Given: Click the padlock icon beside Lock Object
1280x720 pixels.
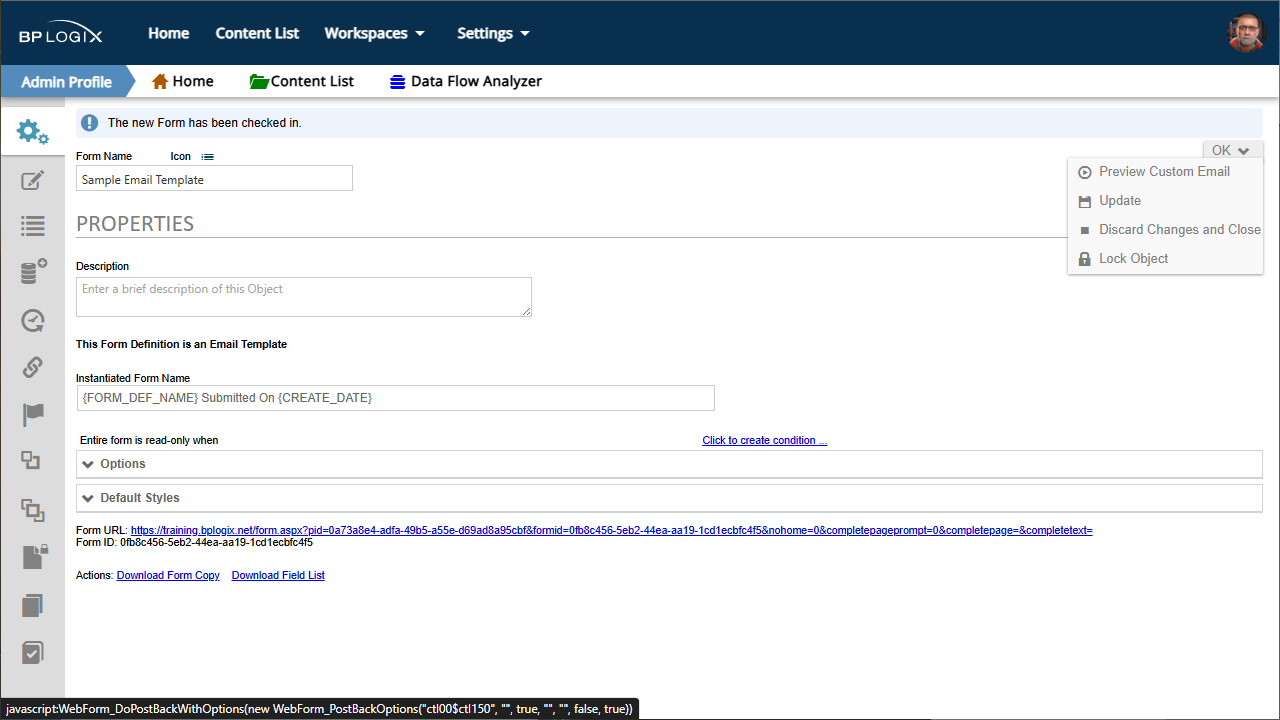Looking at the screenshot, I should coord(1085,259).
